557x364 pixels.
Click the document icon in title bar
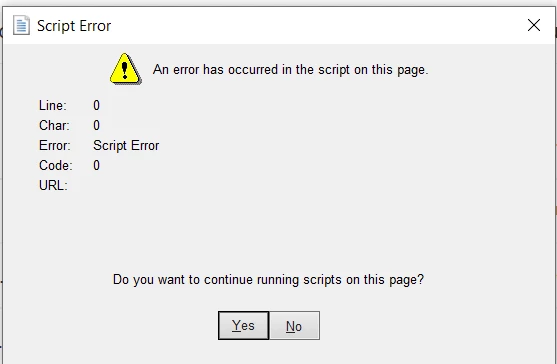(x=21, y=26)
